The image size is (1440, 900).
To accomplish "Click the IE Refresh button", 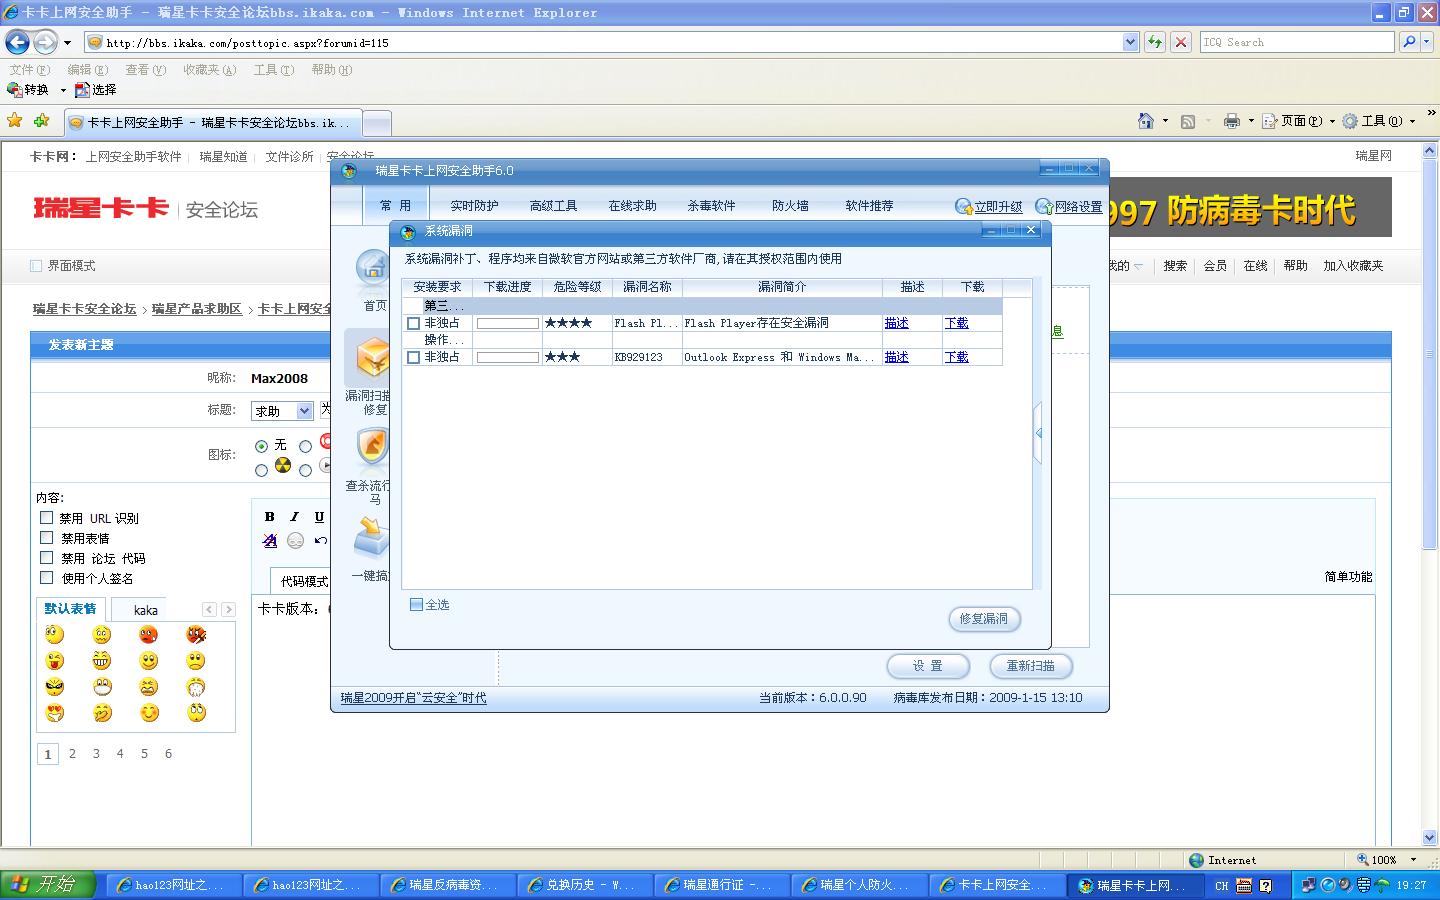I will point(1155,42).
